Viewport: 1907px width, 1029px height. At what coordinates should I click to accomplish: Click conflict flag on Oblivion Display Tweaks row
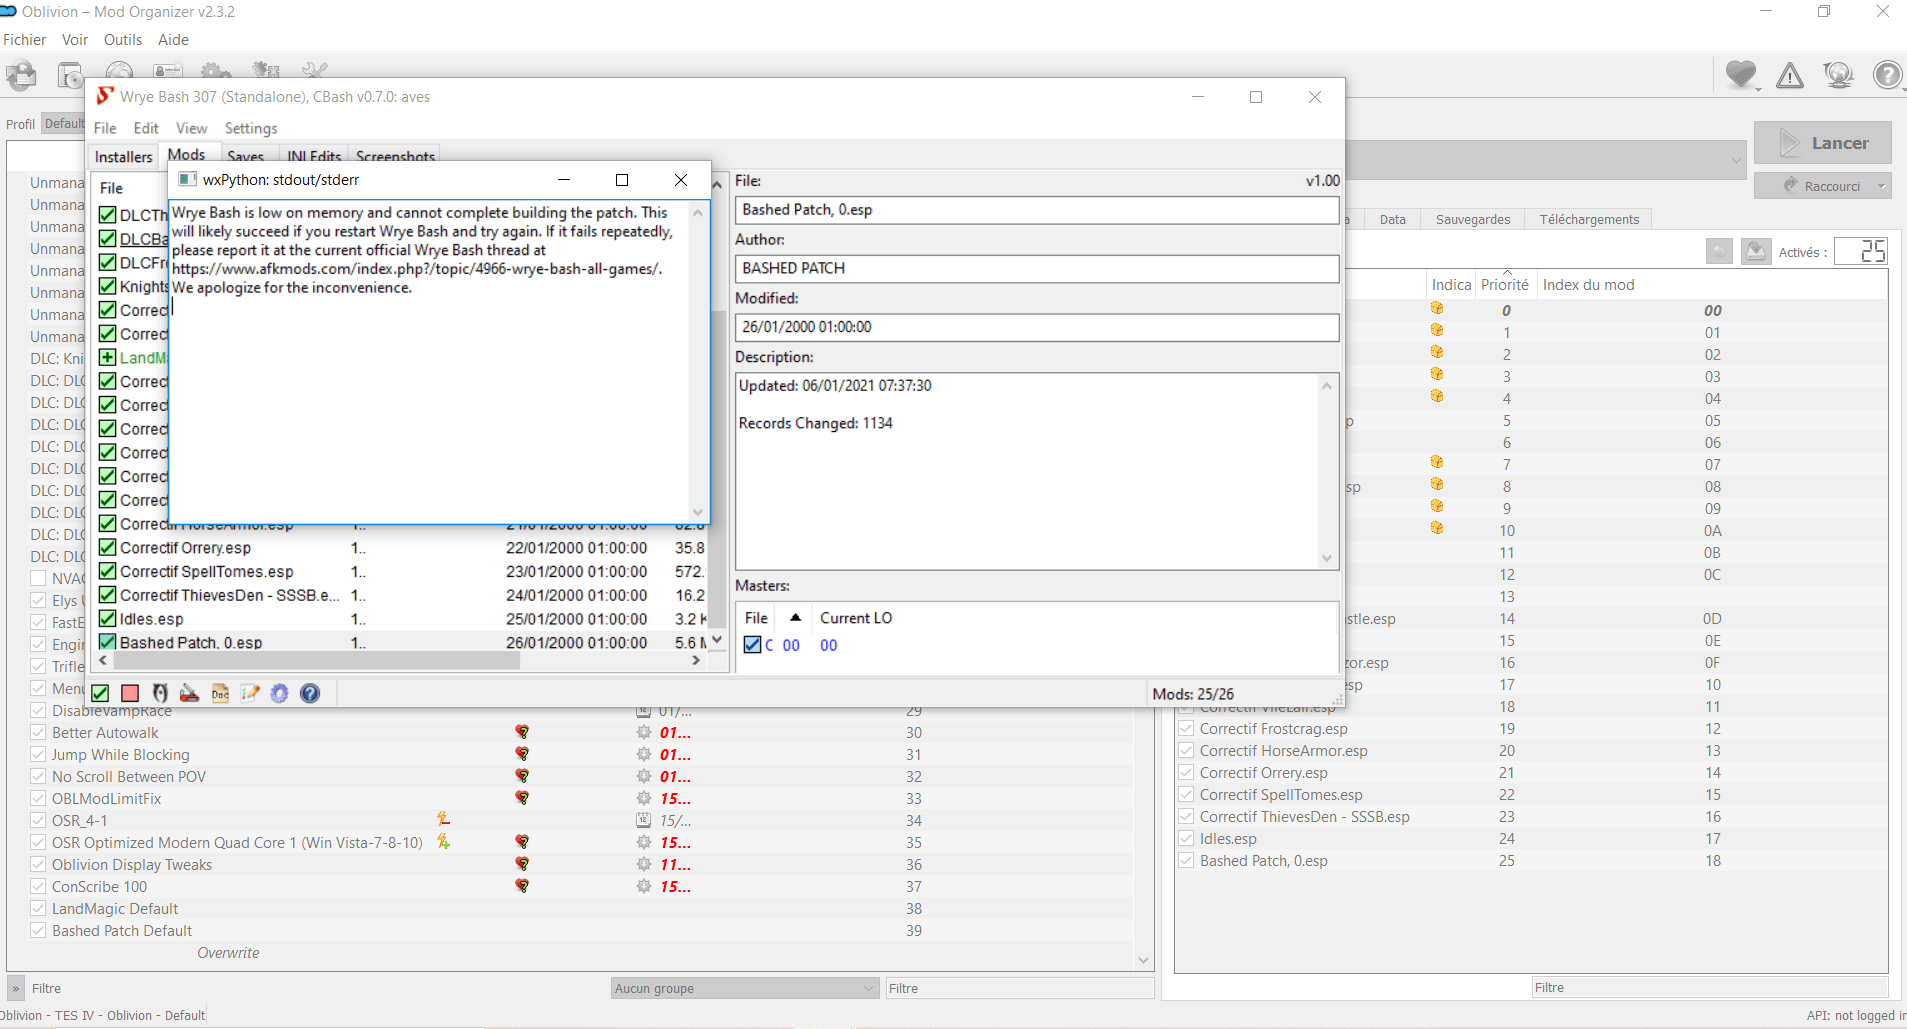pyautogui.click(x=522, y=864)
